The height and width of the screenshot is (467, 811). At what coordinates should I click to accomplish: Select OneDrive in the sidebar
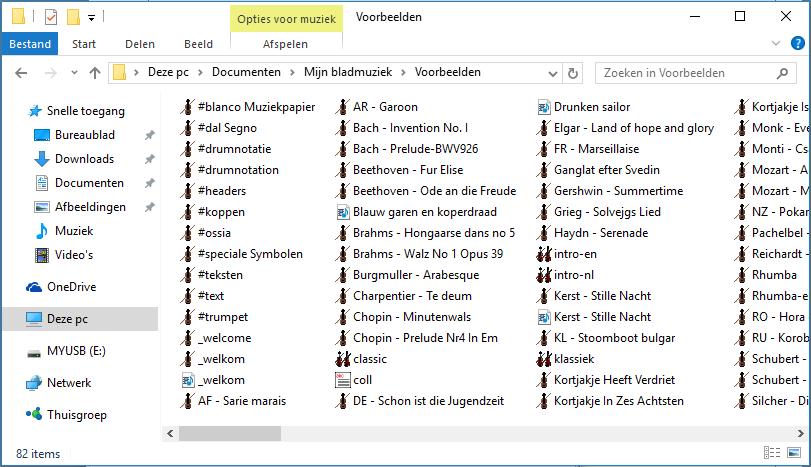71,287
